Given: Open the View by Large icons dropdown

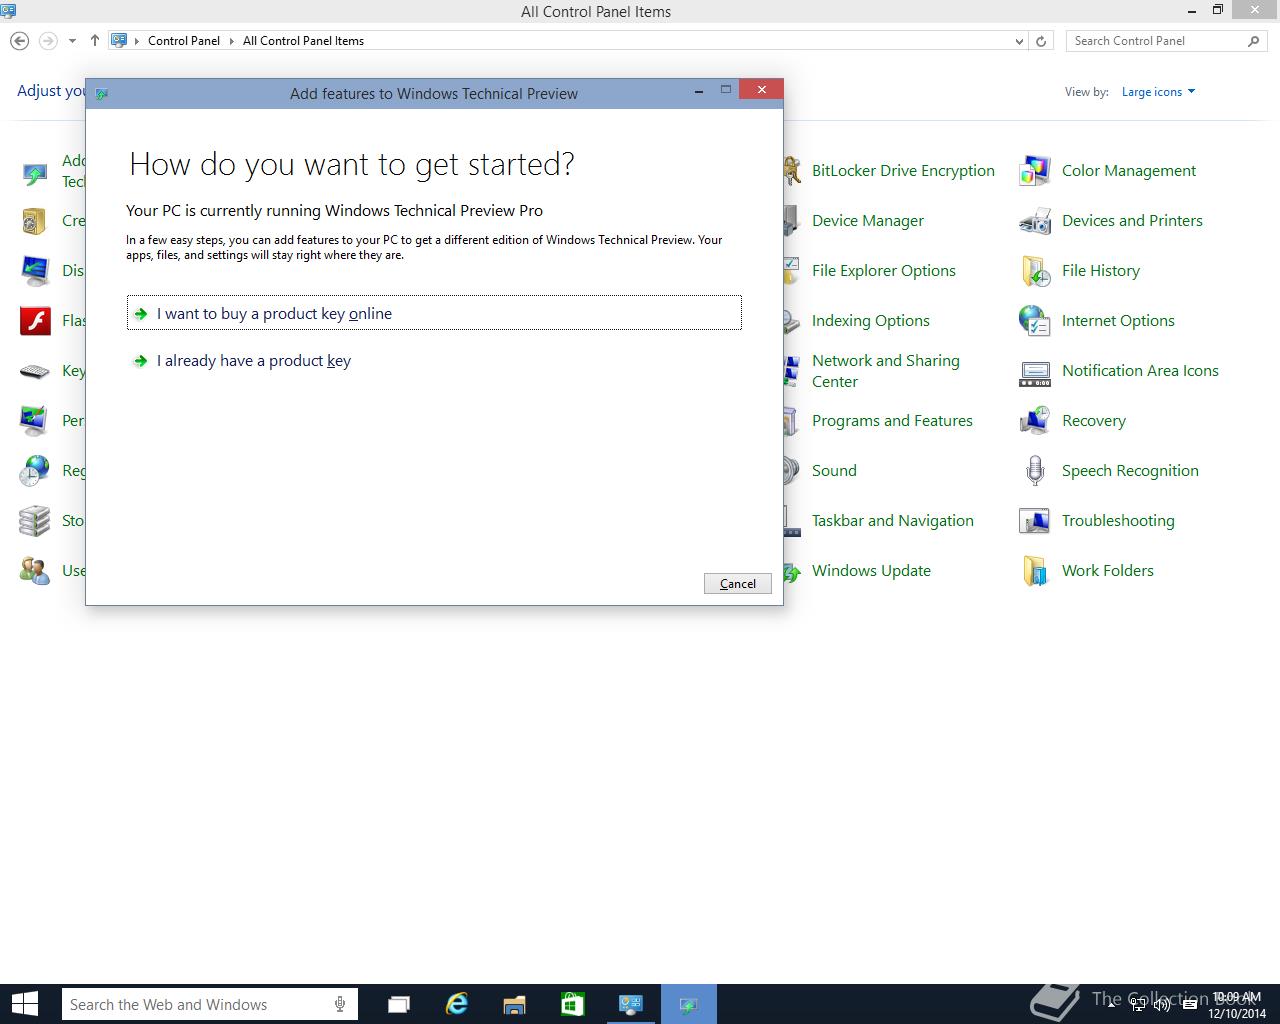Looking at the screenshot, I should tap(1158, 92).
